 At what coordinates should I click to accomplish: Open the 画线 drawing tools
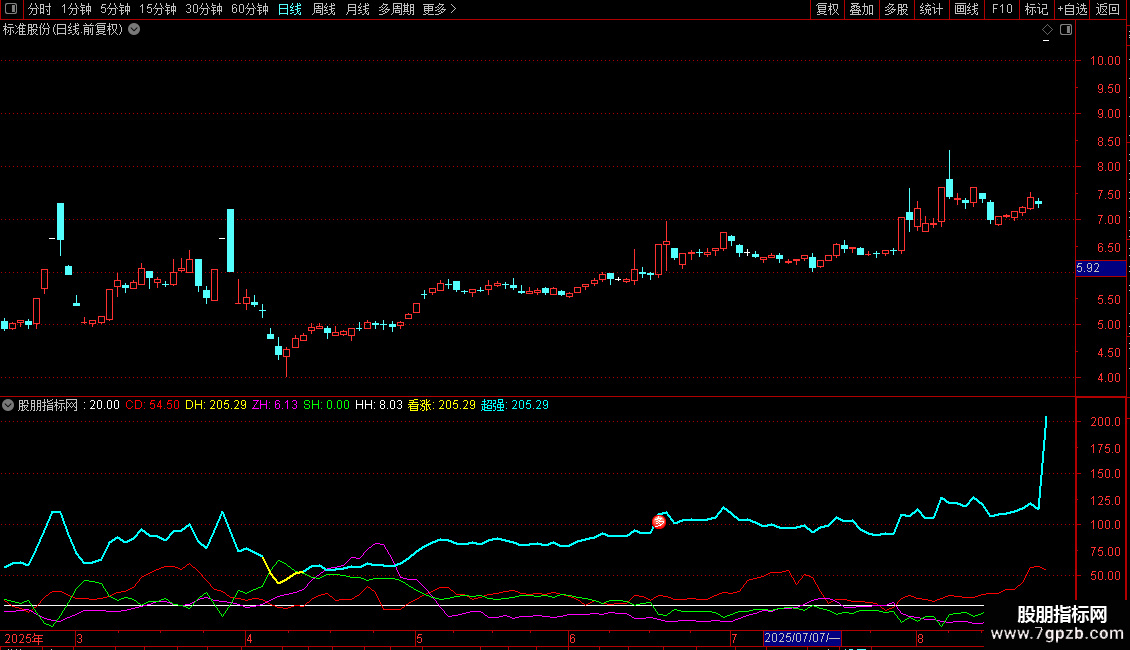pos(966,9)
